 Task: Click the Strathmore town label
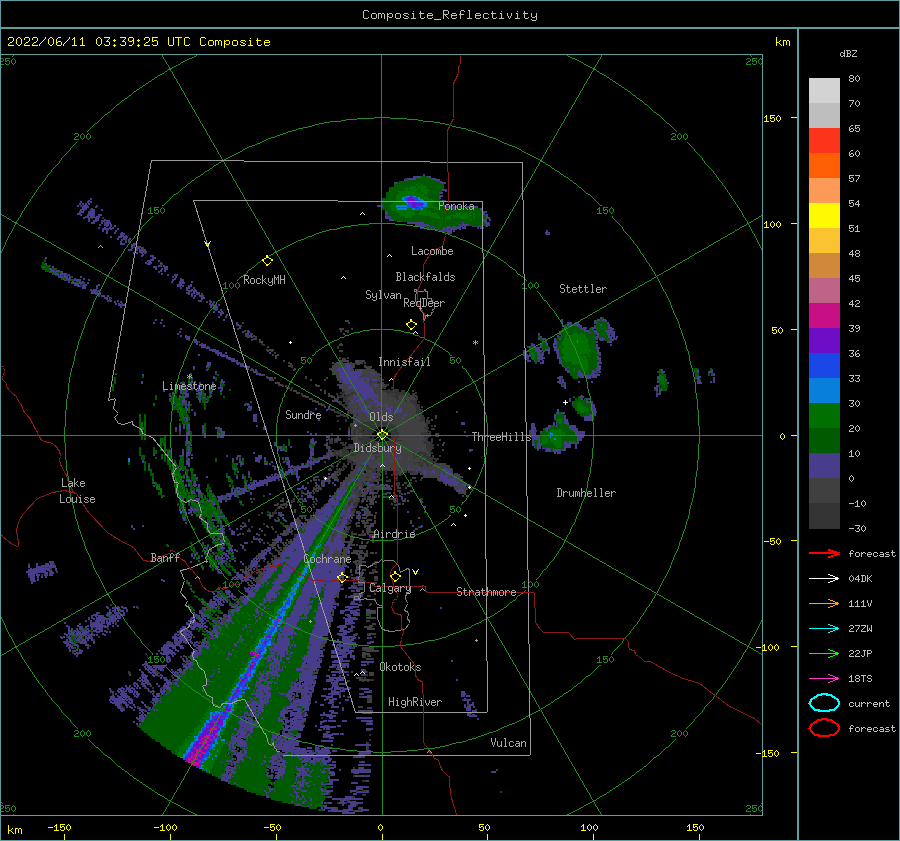click(x=486, y=592)
